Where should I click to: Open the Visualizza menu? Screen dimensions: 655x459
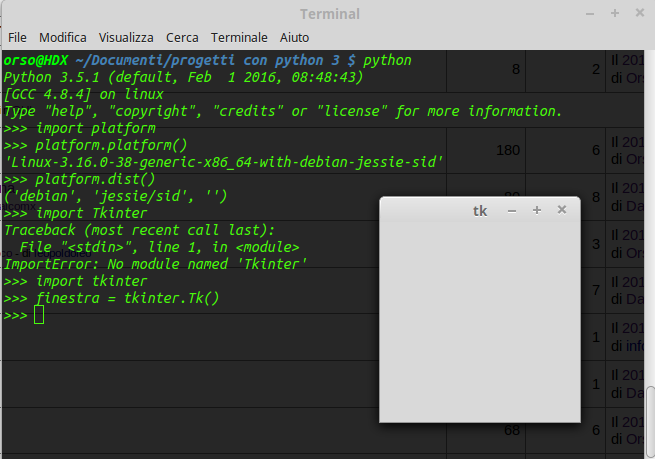click(x=126, y=37)
